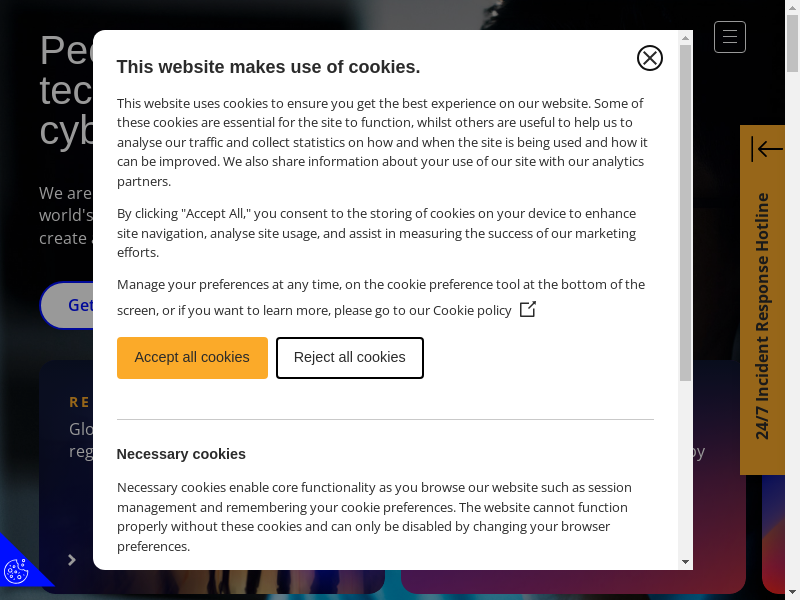Open the cookie preferences tool icon
The width and height of the screenshot is (800, 600).
pyautogui.click(x=17, y=570)
